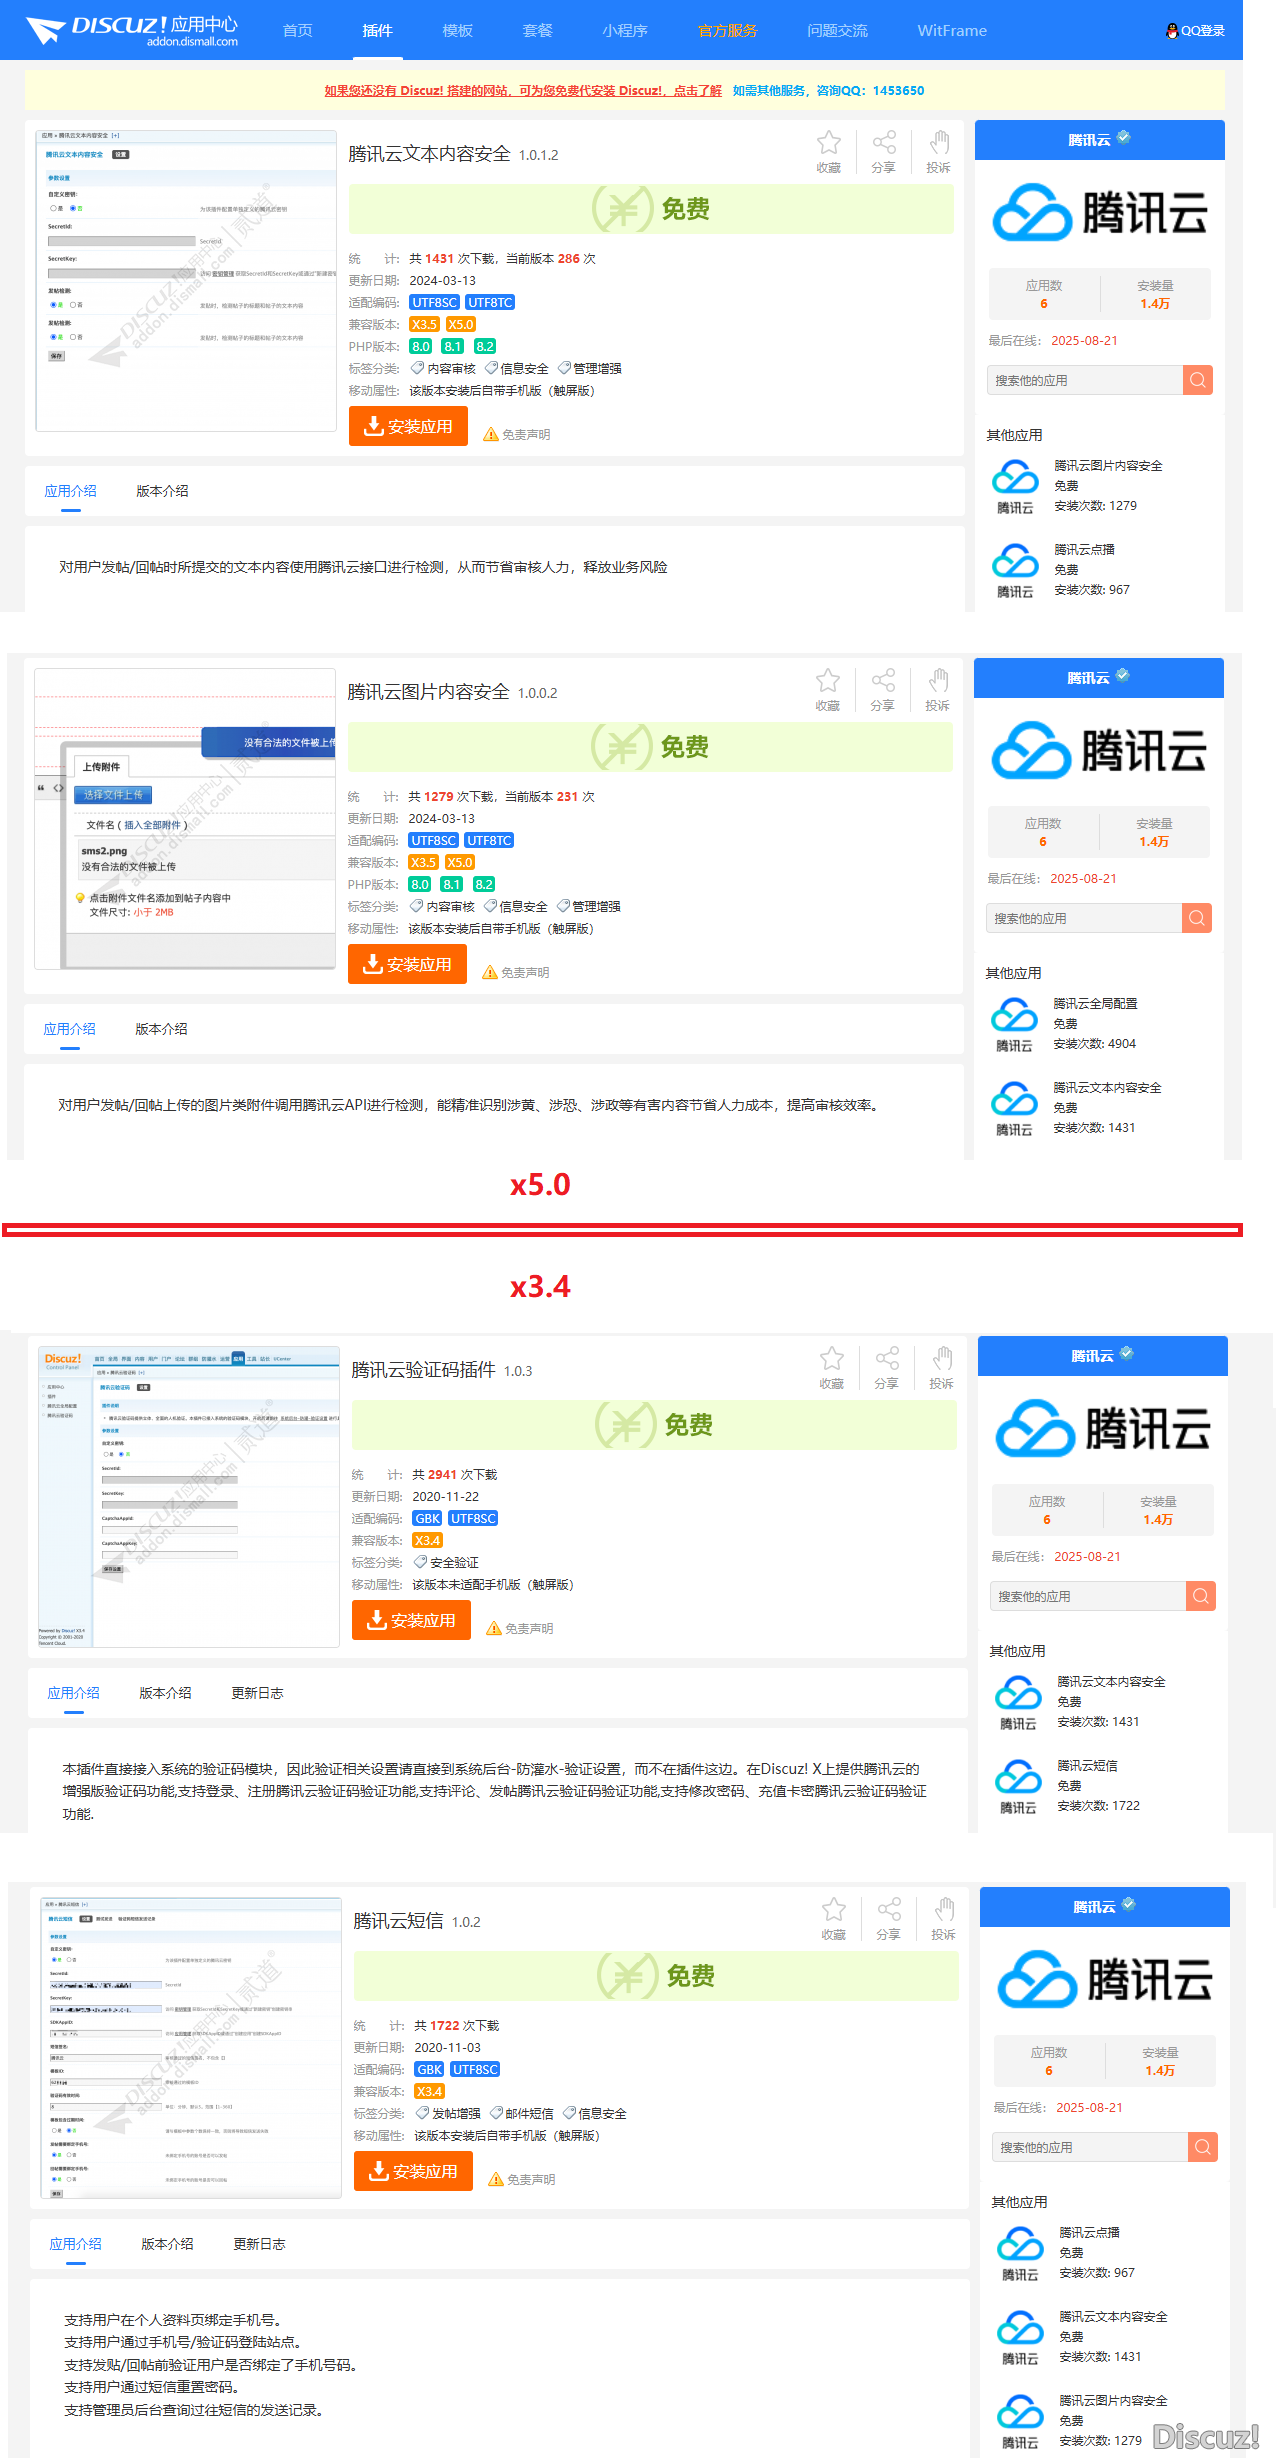Click the Discuz! 应用中心 logo

132,30
